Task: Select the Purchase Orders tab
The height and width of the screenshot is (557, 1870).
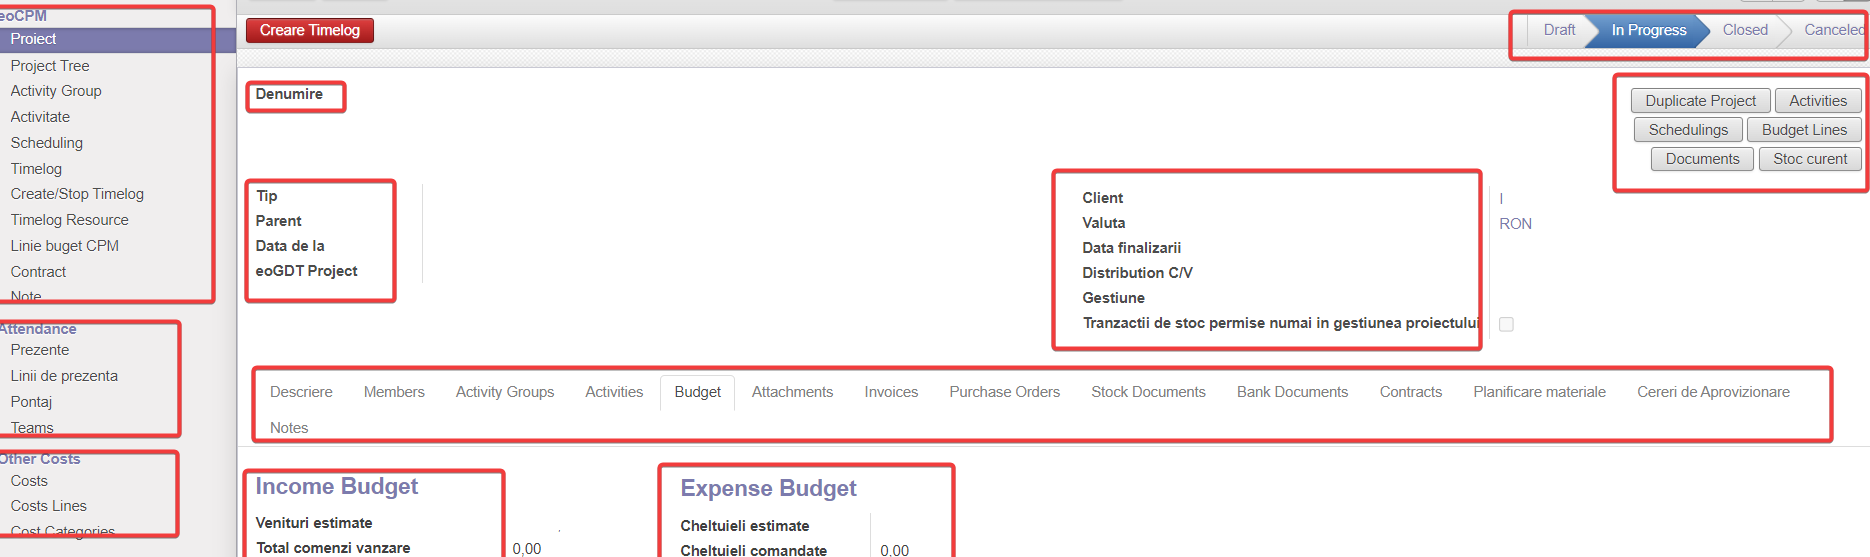Action: coord(1004,392)
